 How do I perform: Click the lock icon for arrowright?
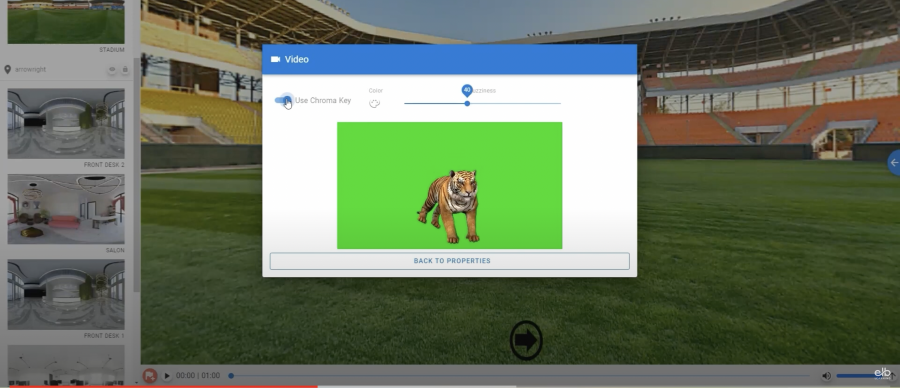(125, 69)
